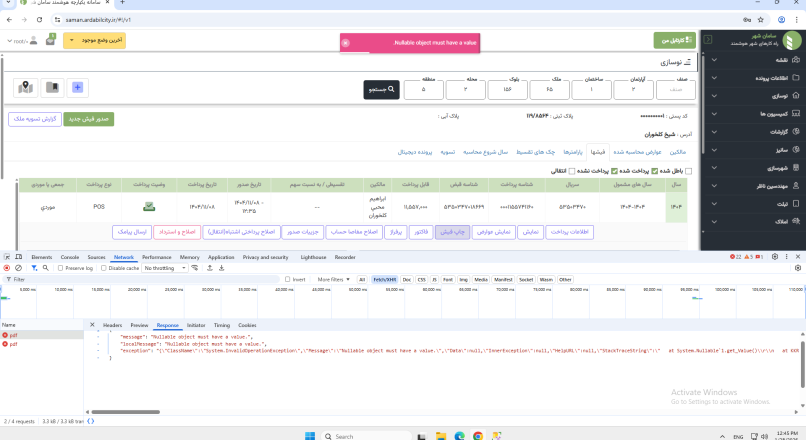The height and width of the screenshot is (440, 806).
Task: Toggle the پرداخت نشده checkbox
Action: point(614,171)
